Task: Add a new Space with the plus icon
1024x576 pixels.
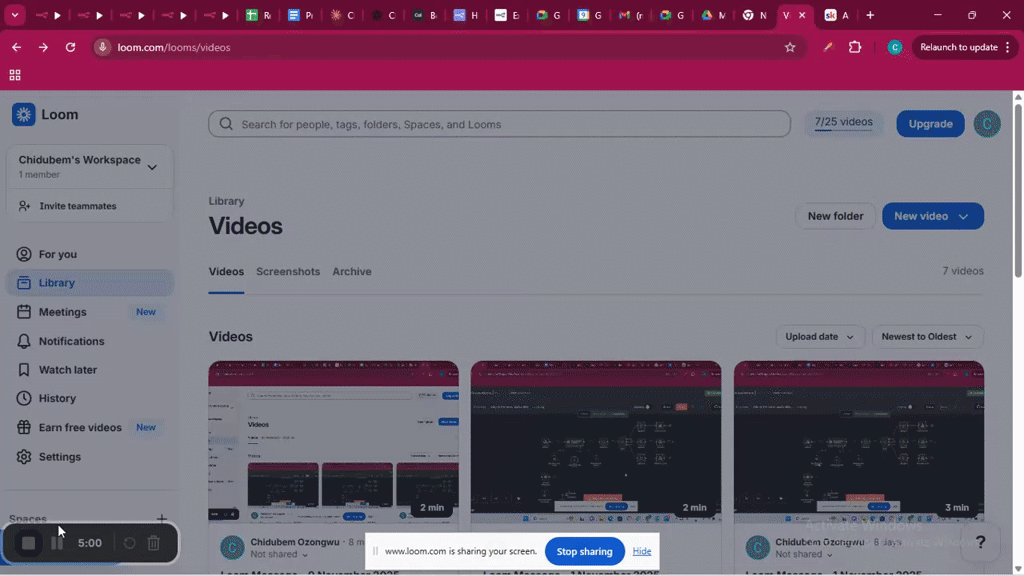Action: pyautogui.click(x=161, y=519)
